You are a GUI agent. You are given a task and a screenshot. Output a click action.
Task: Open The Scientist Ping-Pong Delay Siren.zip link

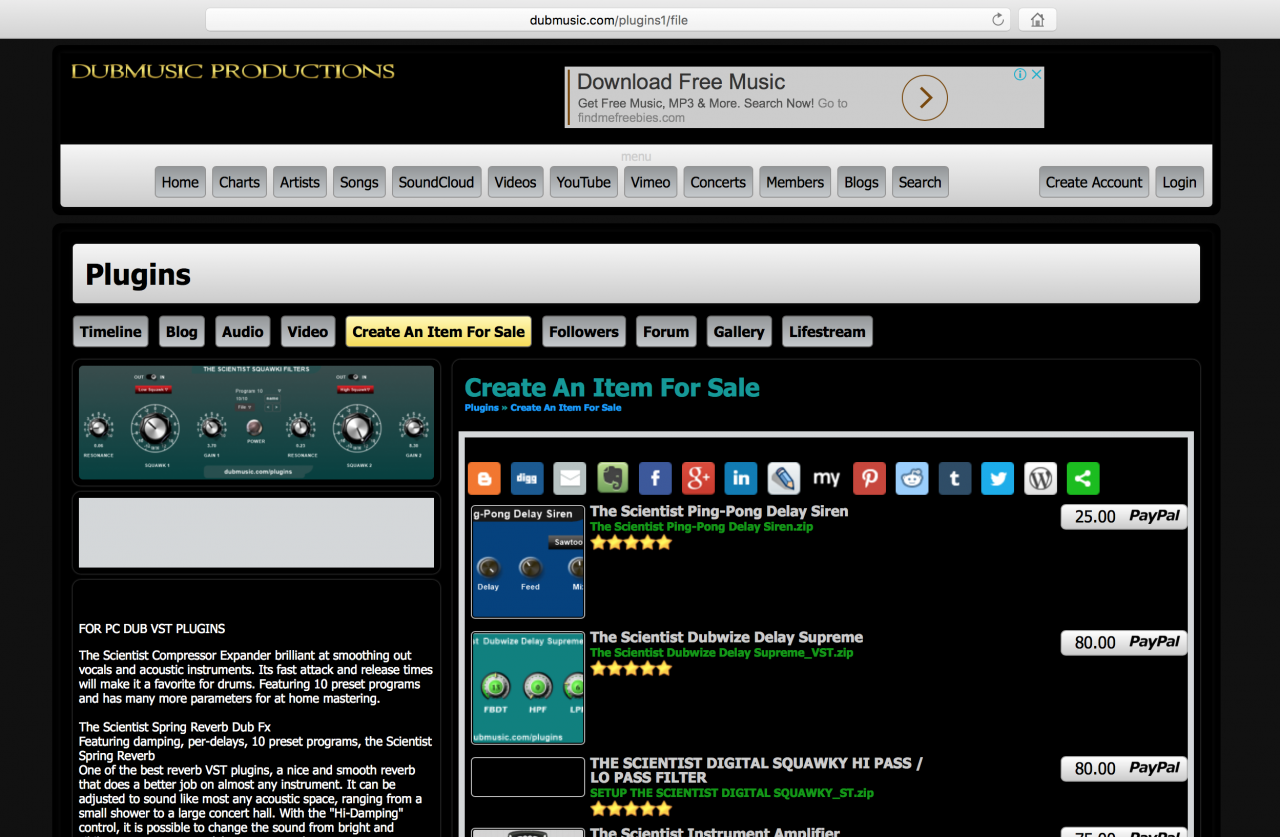pos(702,527)
